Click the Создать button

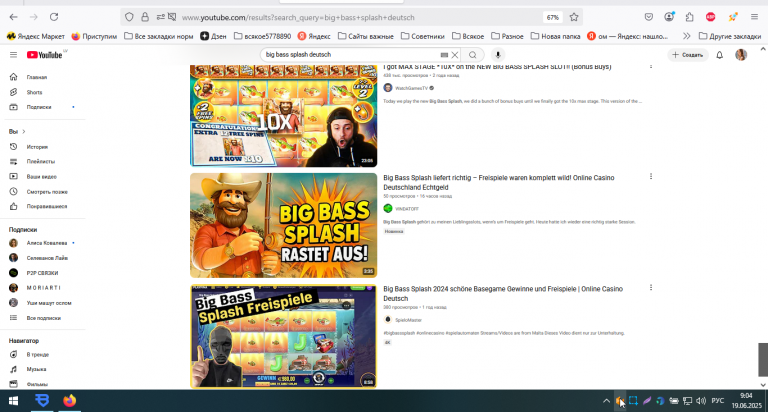point(688,55)
